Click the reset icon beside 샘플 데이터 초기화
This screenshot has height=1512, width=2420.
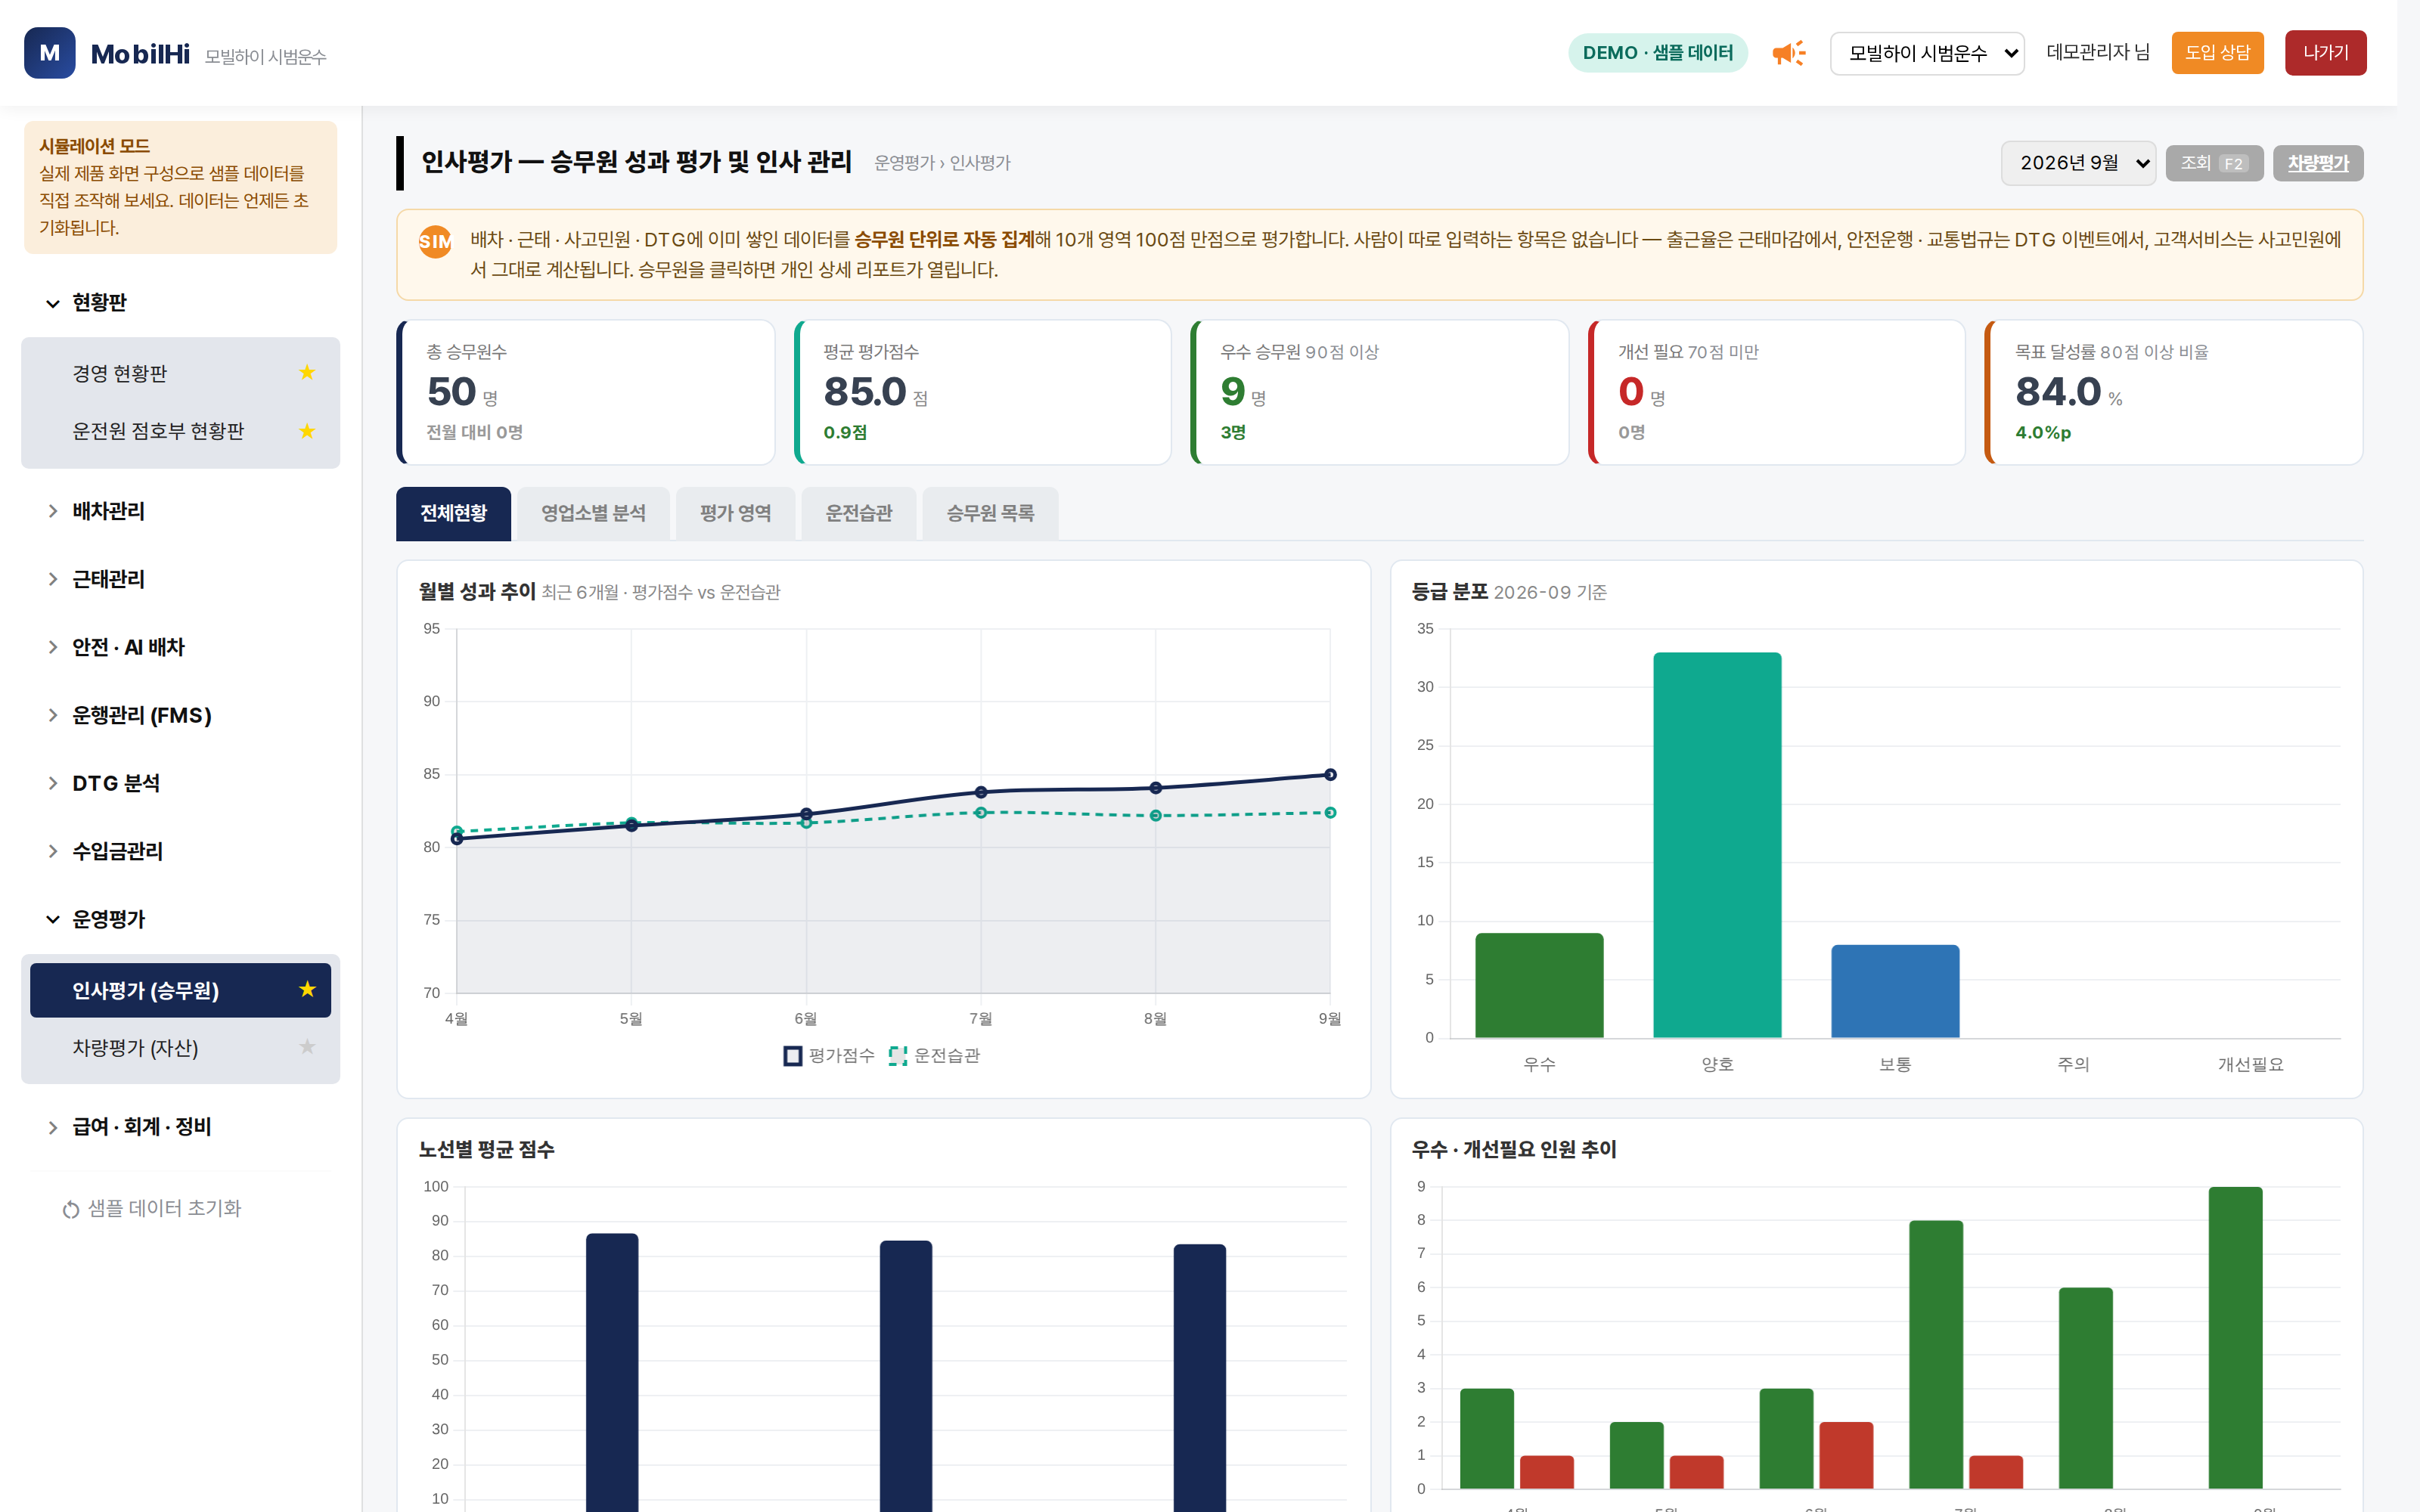click(x=70, y=1209)
